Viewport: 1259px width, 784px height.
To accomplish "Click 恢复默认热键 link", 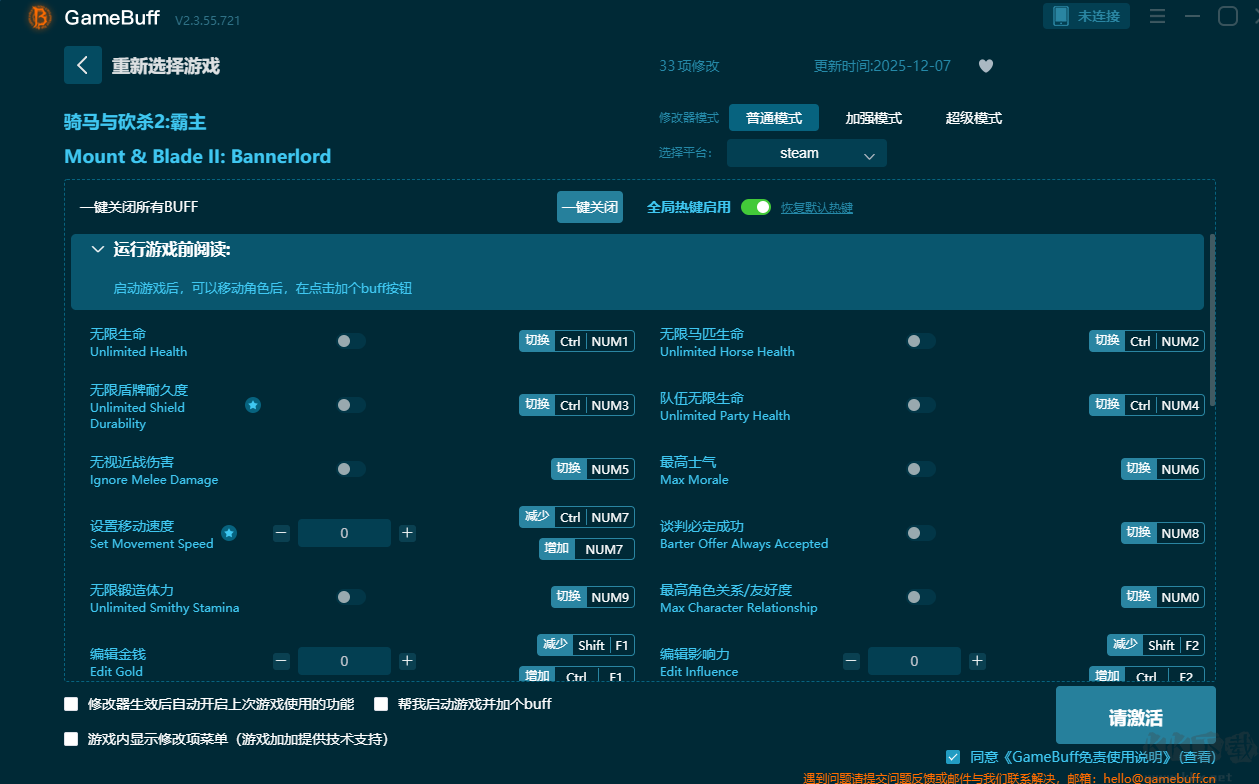I will (x=817, y=208).
